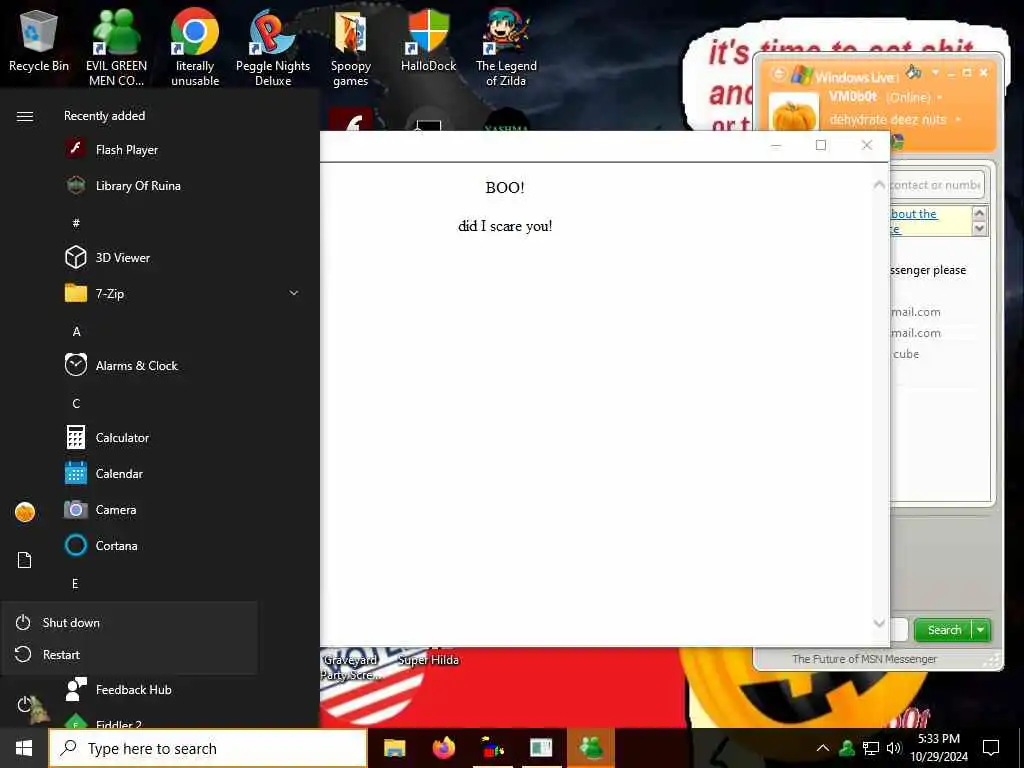1024x768 pixels.
Task: Click the # section header in Start
Action: 76,223
